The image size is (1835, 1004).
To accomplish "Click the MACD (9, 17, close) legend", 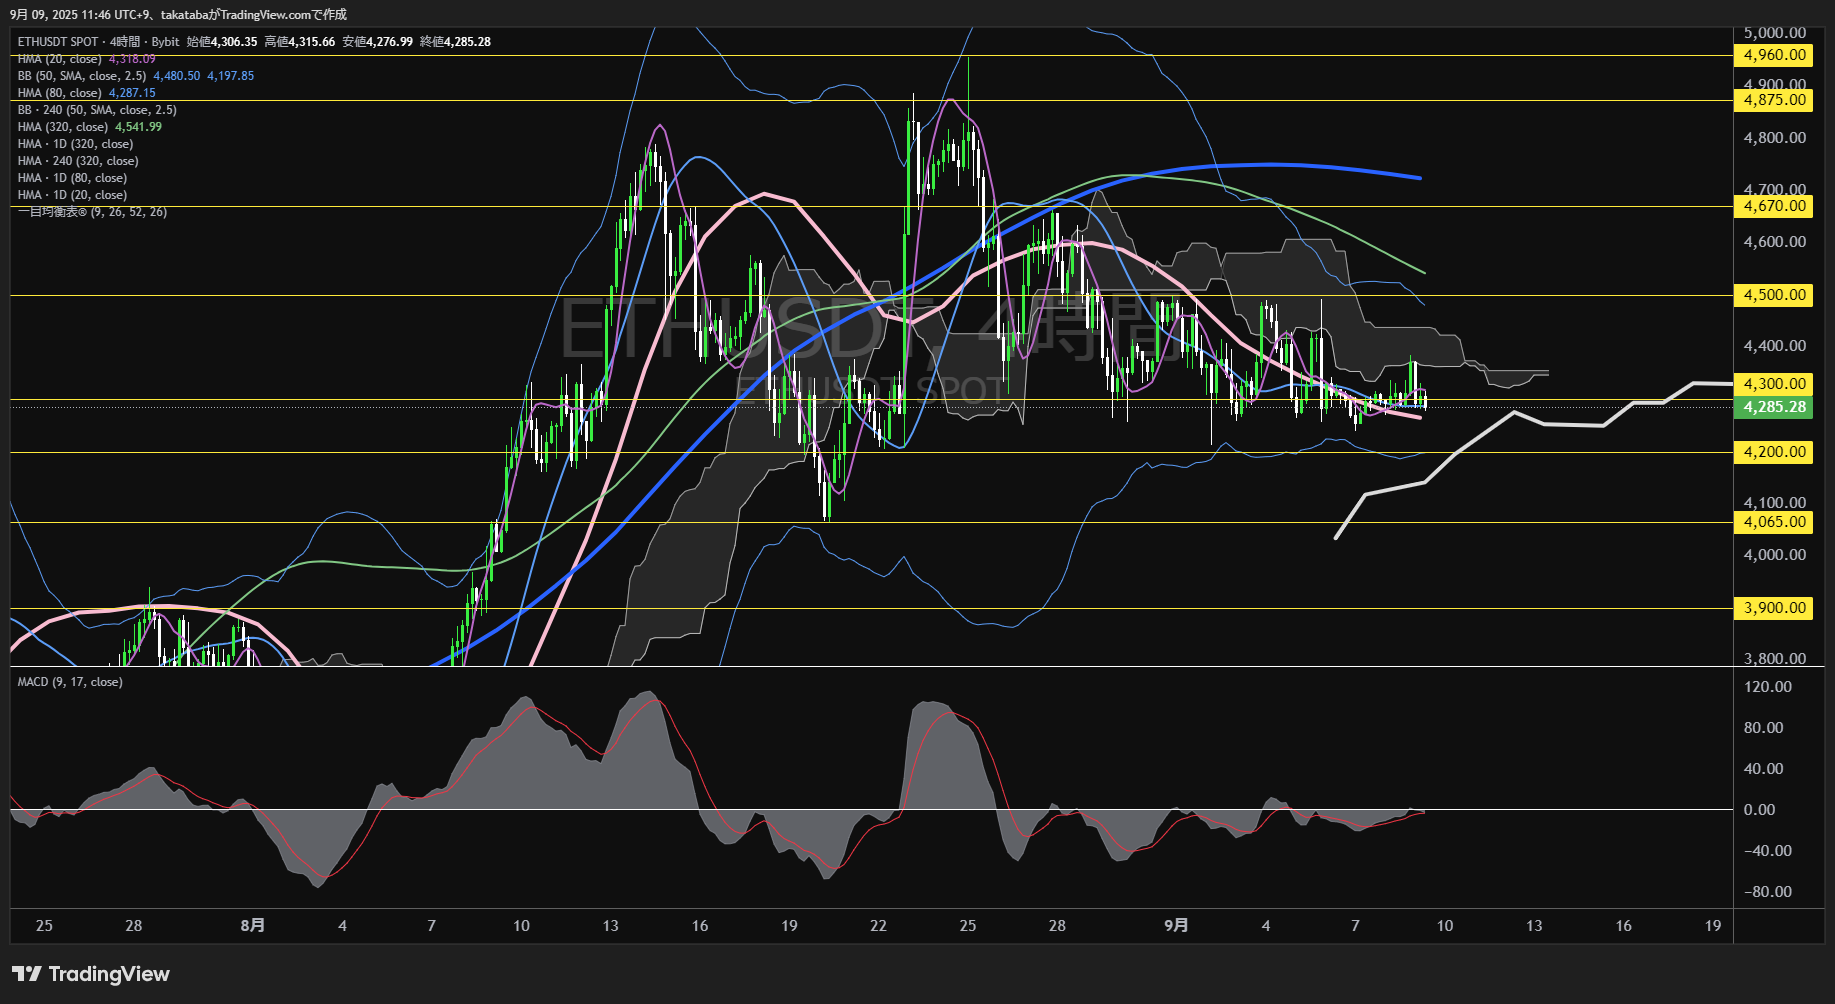I will tap(70, 682).
